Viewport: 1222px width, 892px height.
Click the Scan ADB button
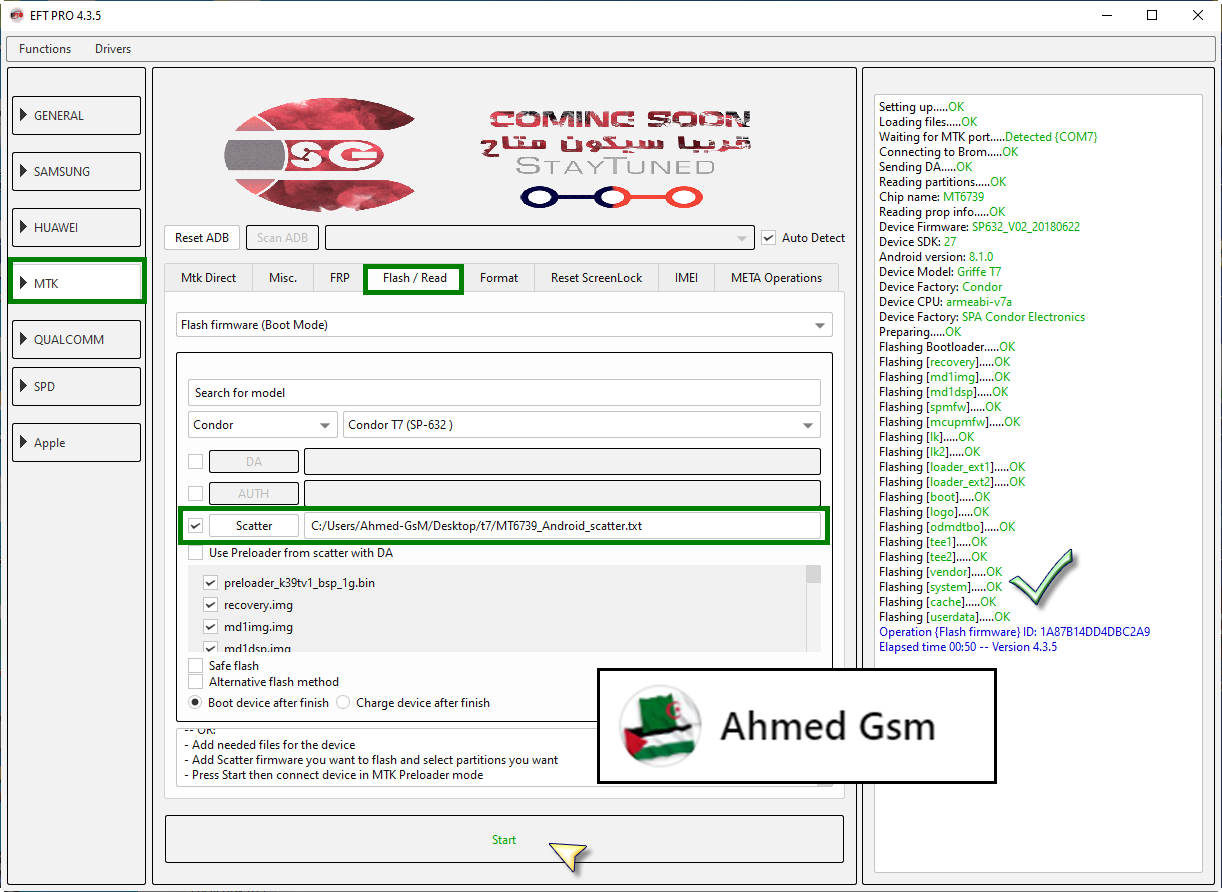[283, 238]
